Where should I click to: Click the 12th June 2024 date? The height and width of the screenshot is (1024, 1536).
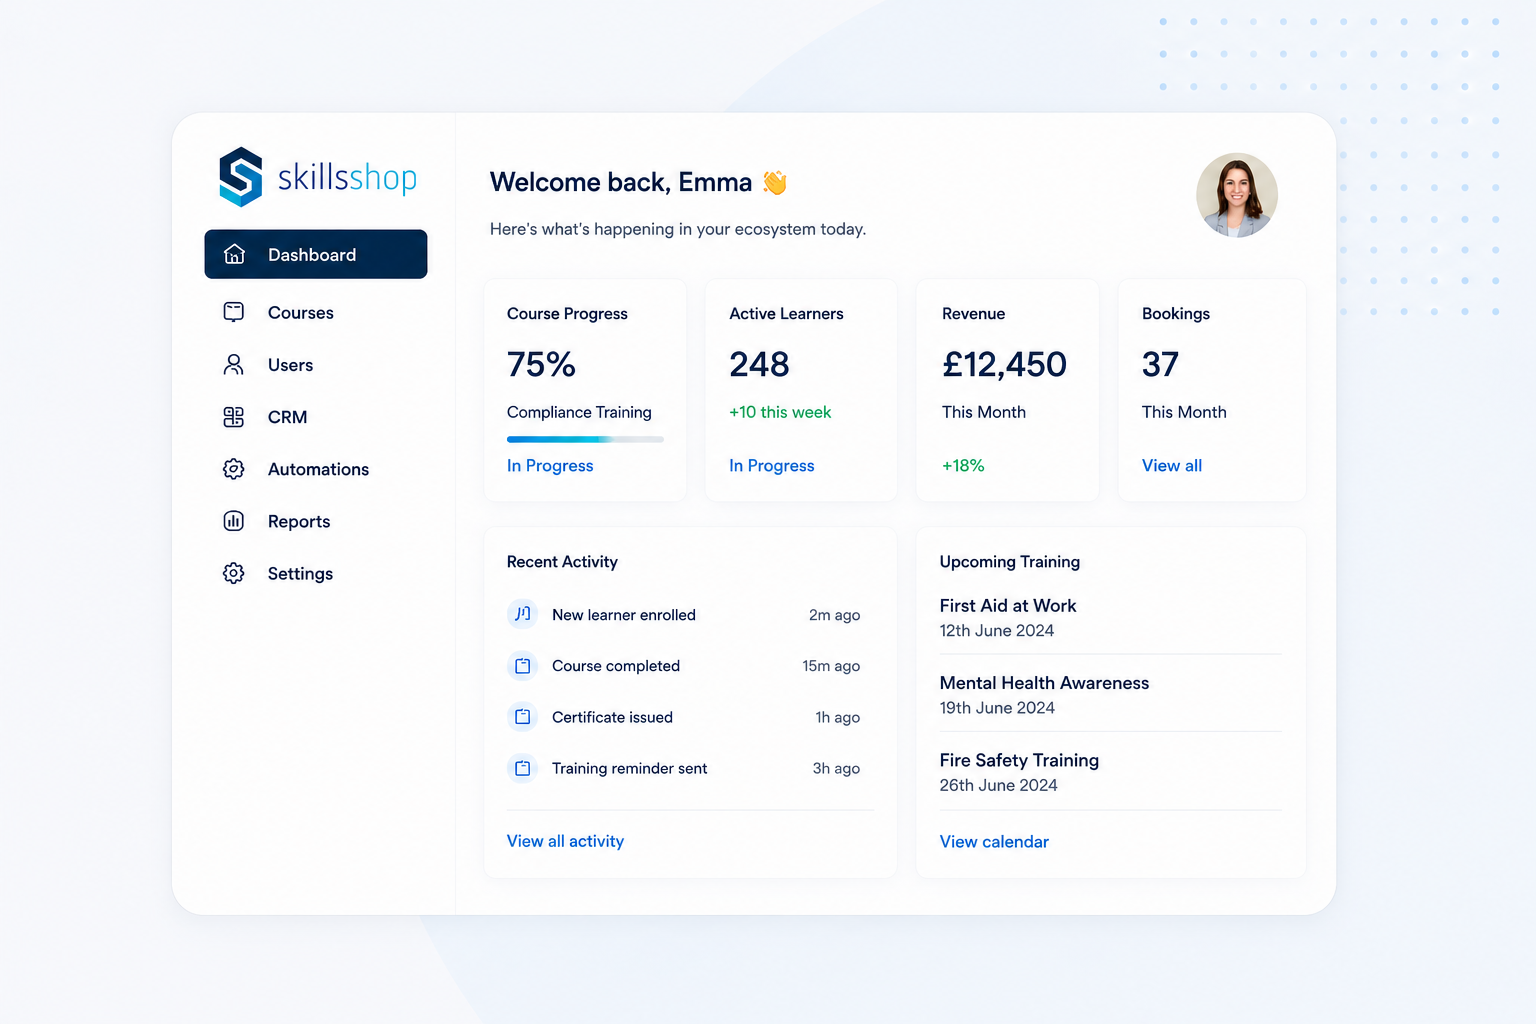tap(997, 631)
